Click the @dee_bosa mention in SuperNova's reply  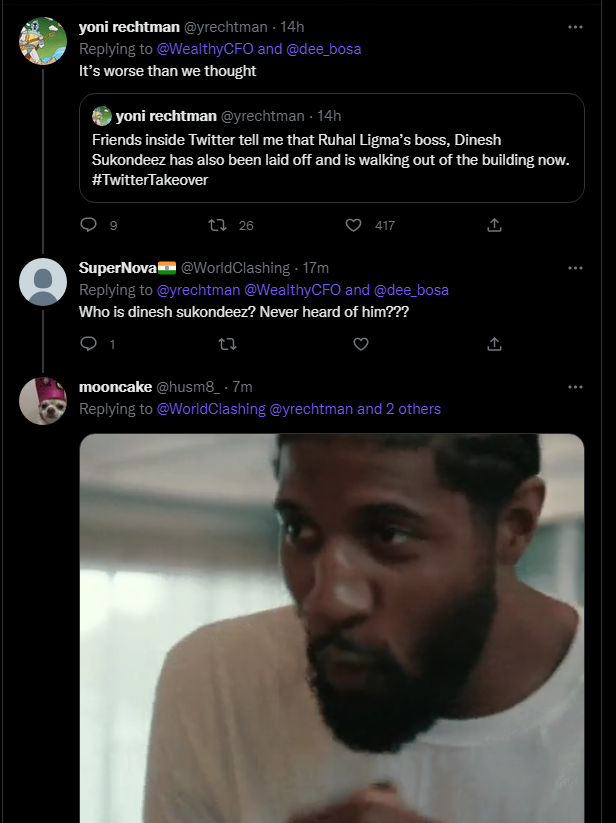(x=411, y=290)
